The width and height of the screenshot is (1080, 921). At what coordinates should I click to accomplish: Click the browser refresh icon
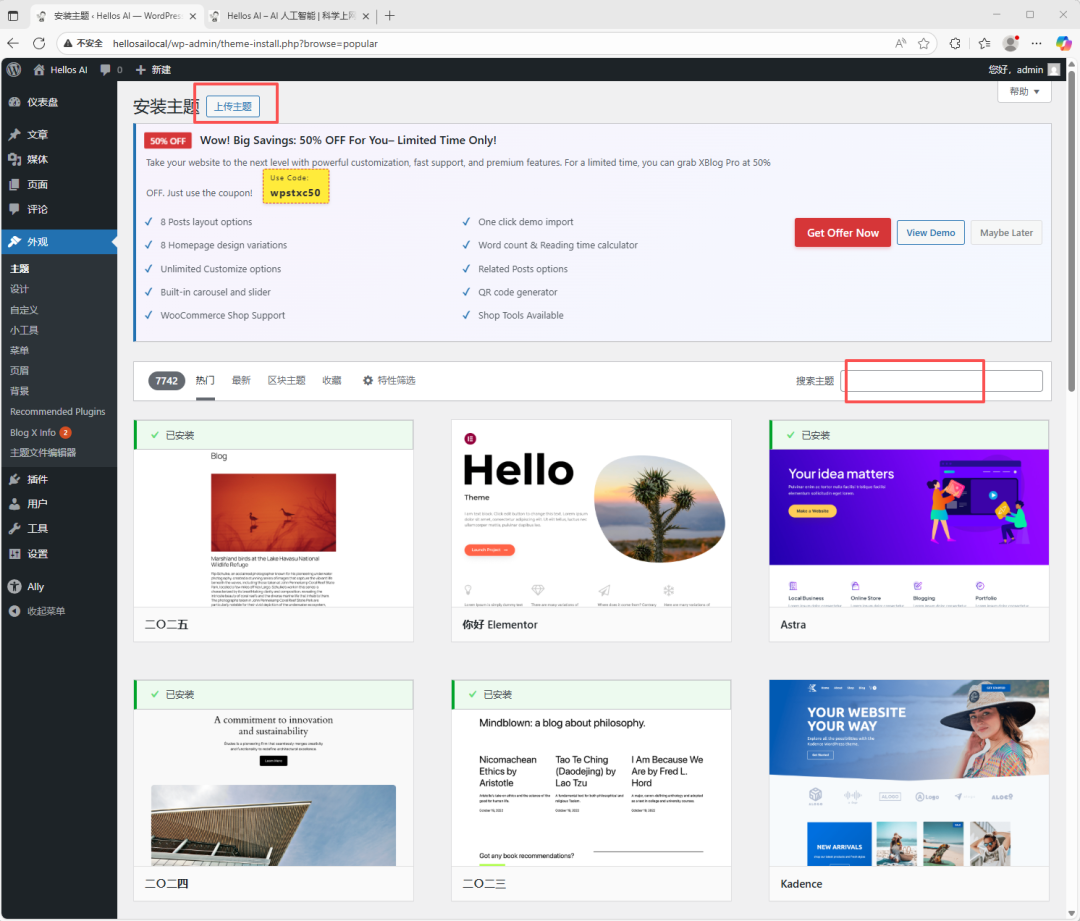point(39,44)
